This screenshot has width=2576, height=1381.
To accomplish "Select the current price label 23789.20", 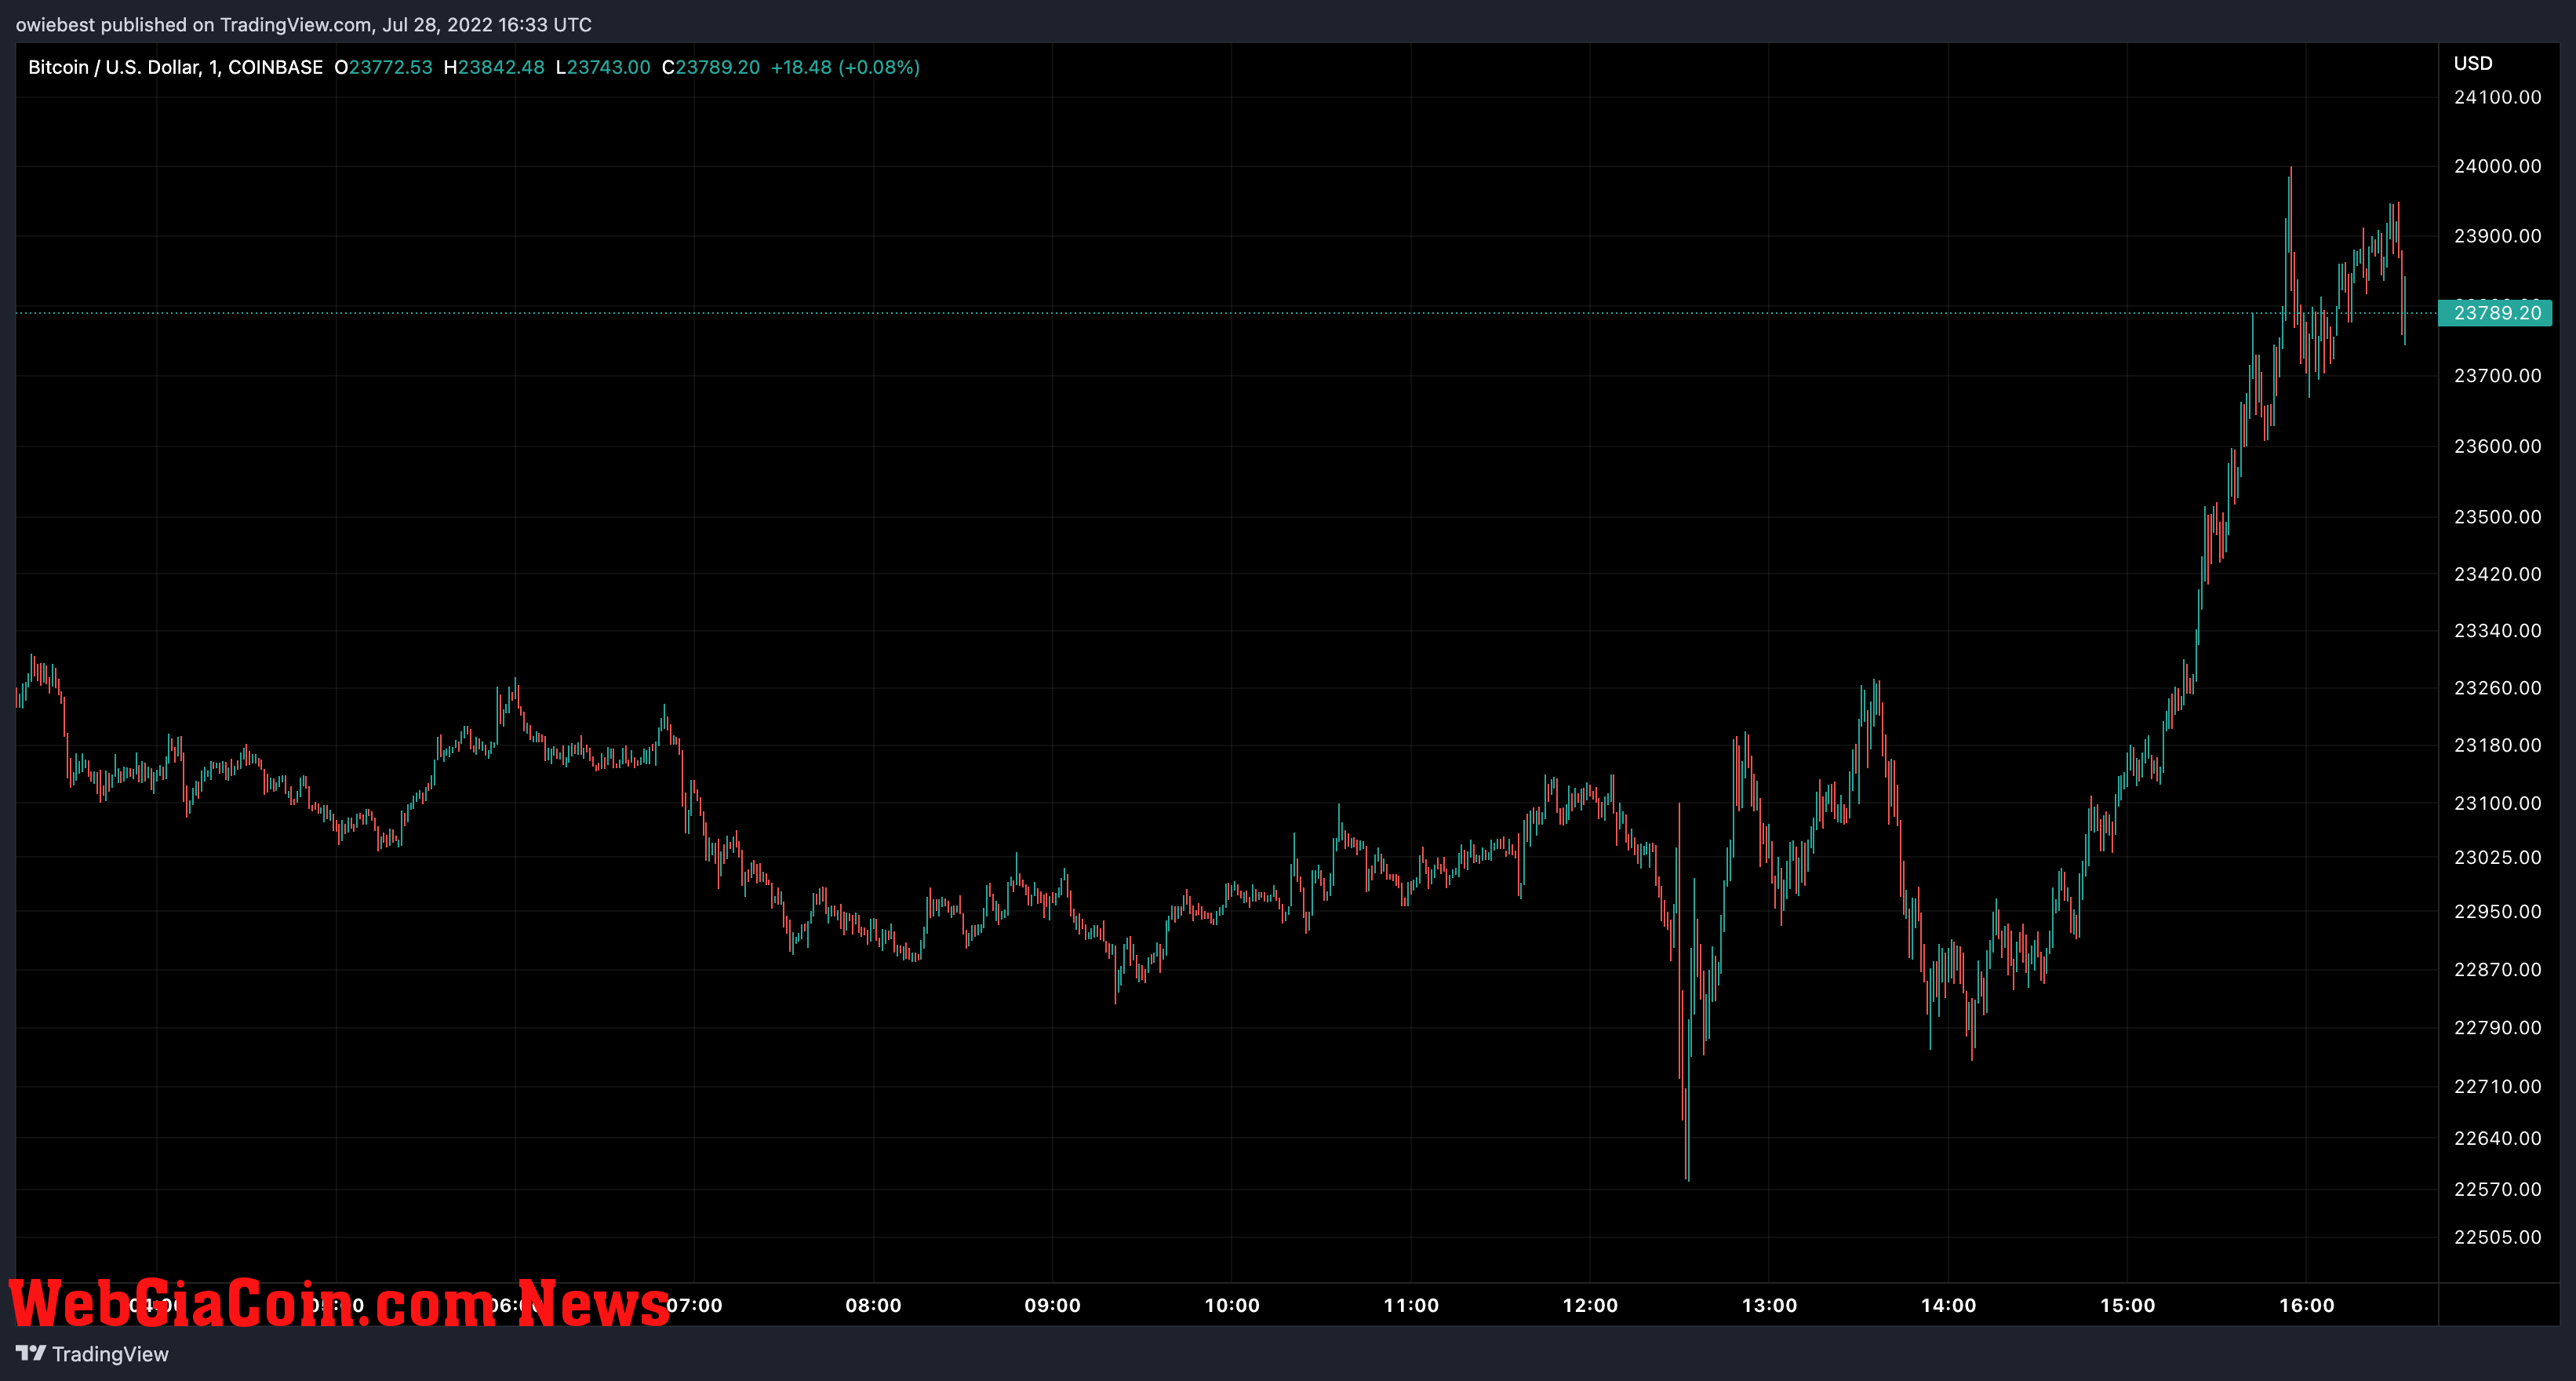I will click(x=2496, y=313).
